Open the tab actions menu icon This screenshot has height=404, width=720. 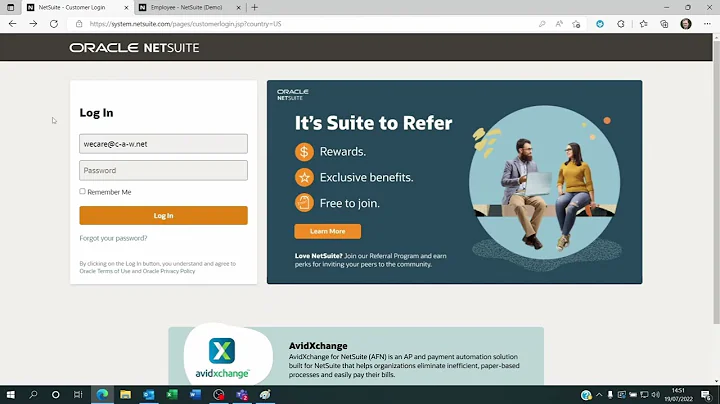coord(11,7)
